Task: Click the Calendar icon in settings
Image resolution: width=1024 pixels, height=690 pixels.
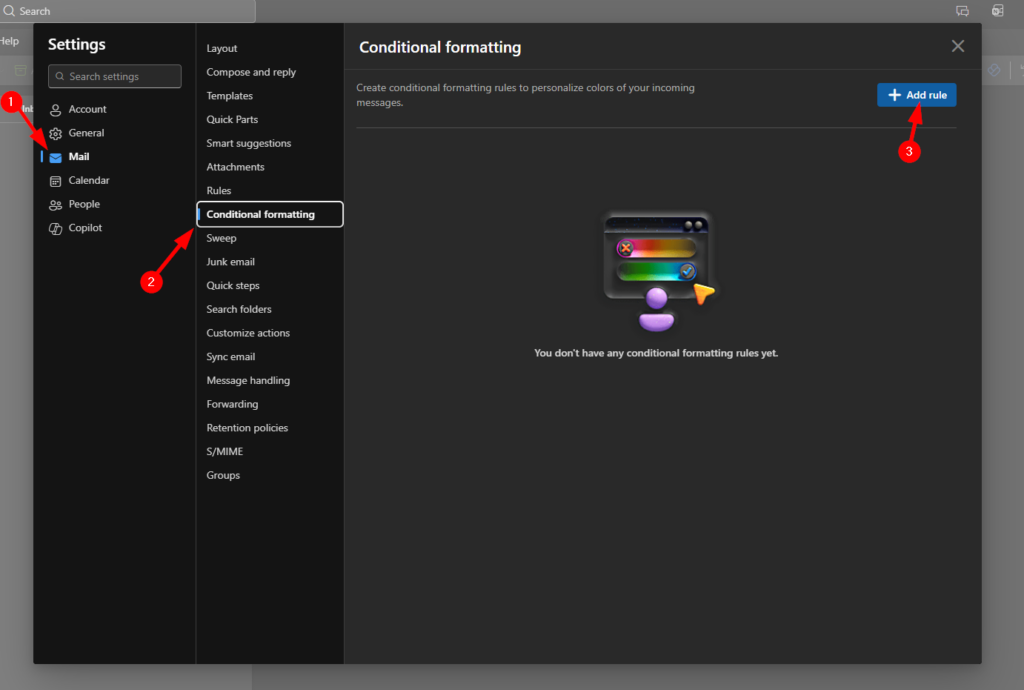Action: click(56, 181)
